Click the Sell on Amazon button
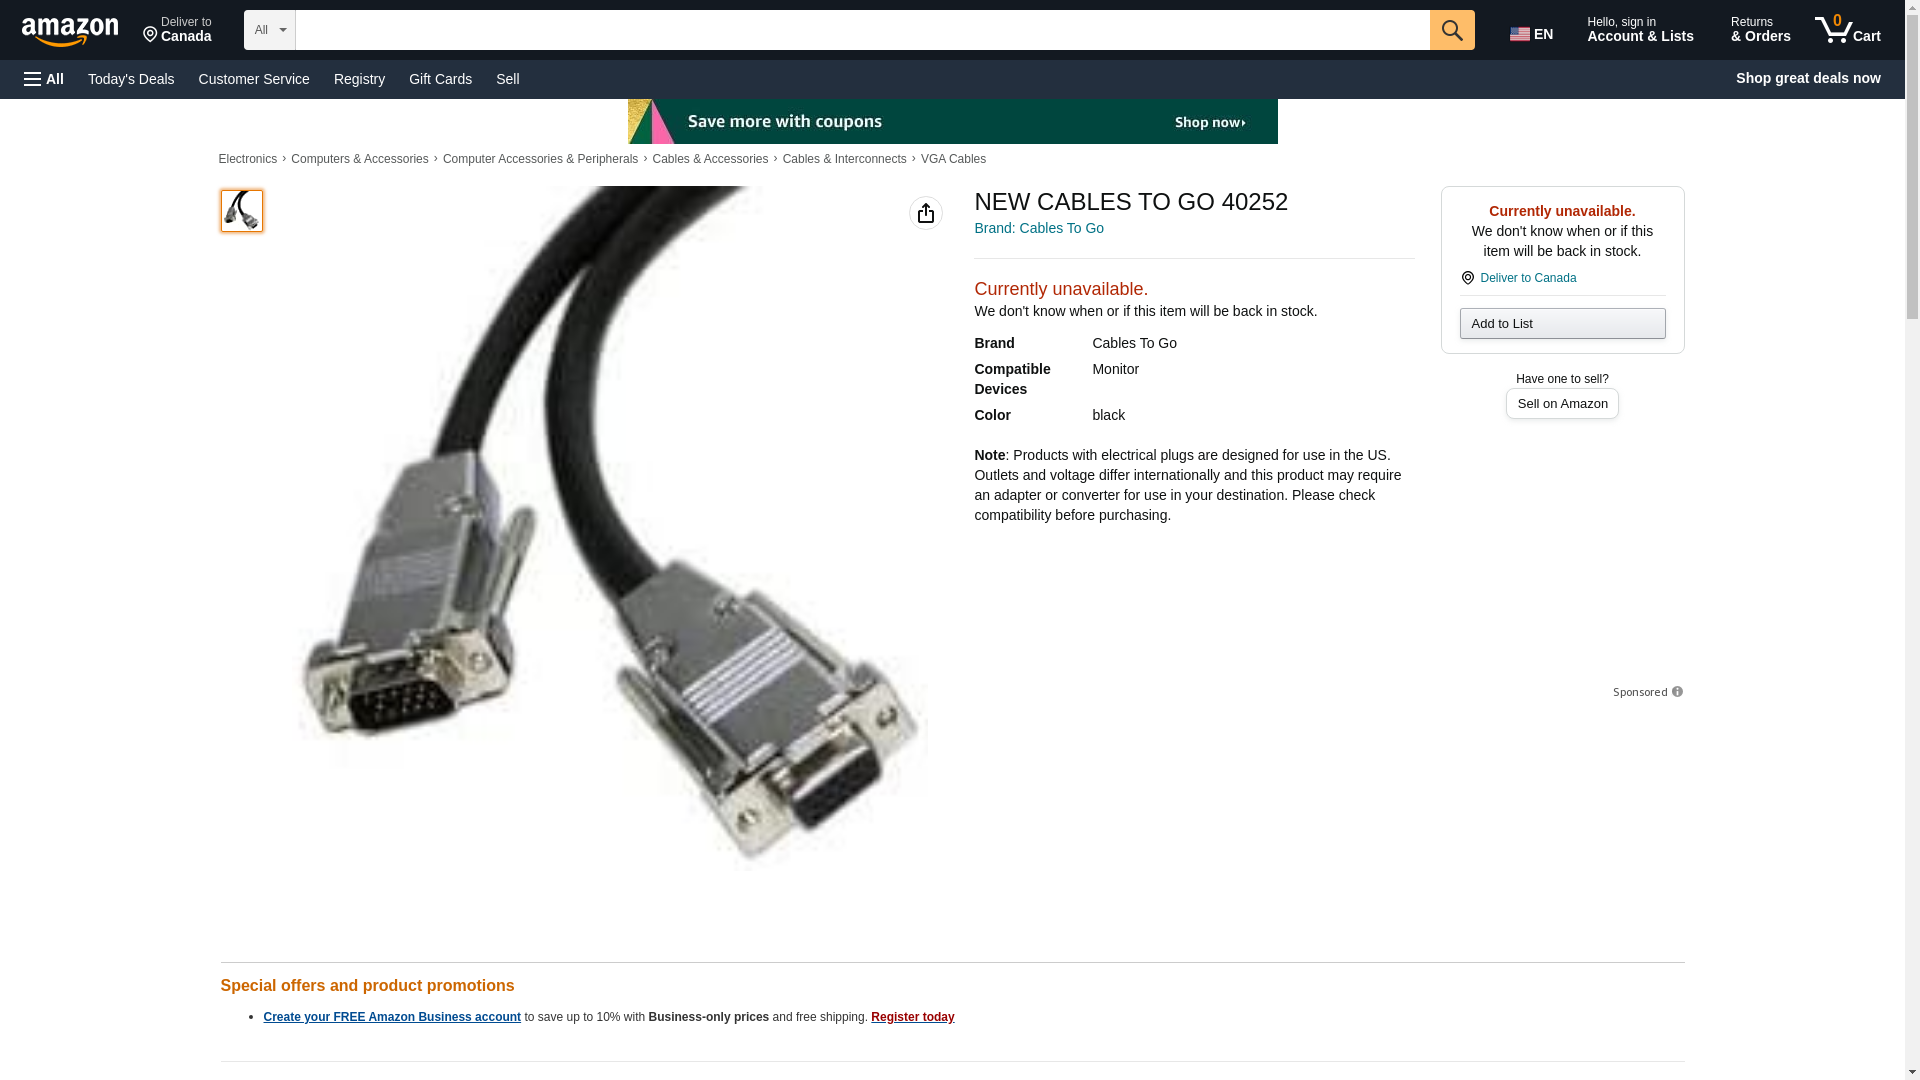 [1561, 403]
